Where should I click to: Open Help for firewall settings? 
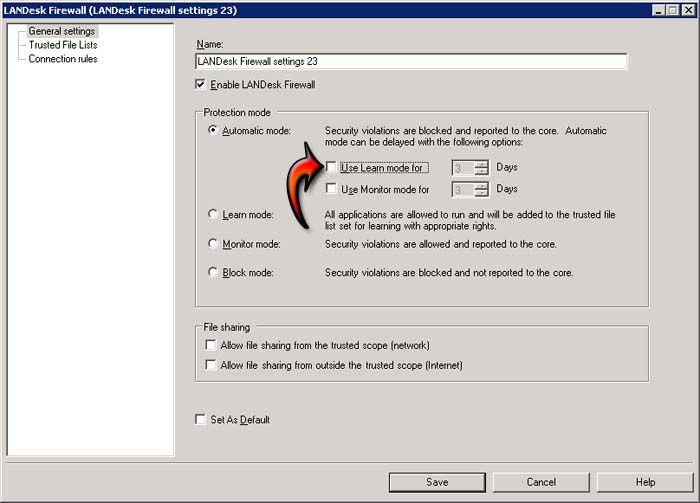pyautogui.click(x=645, y=482)
